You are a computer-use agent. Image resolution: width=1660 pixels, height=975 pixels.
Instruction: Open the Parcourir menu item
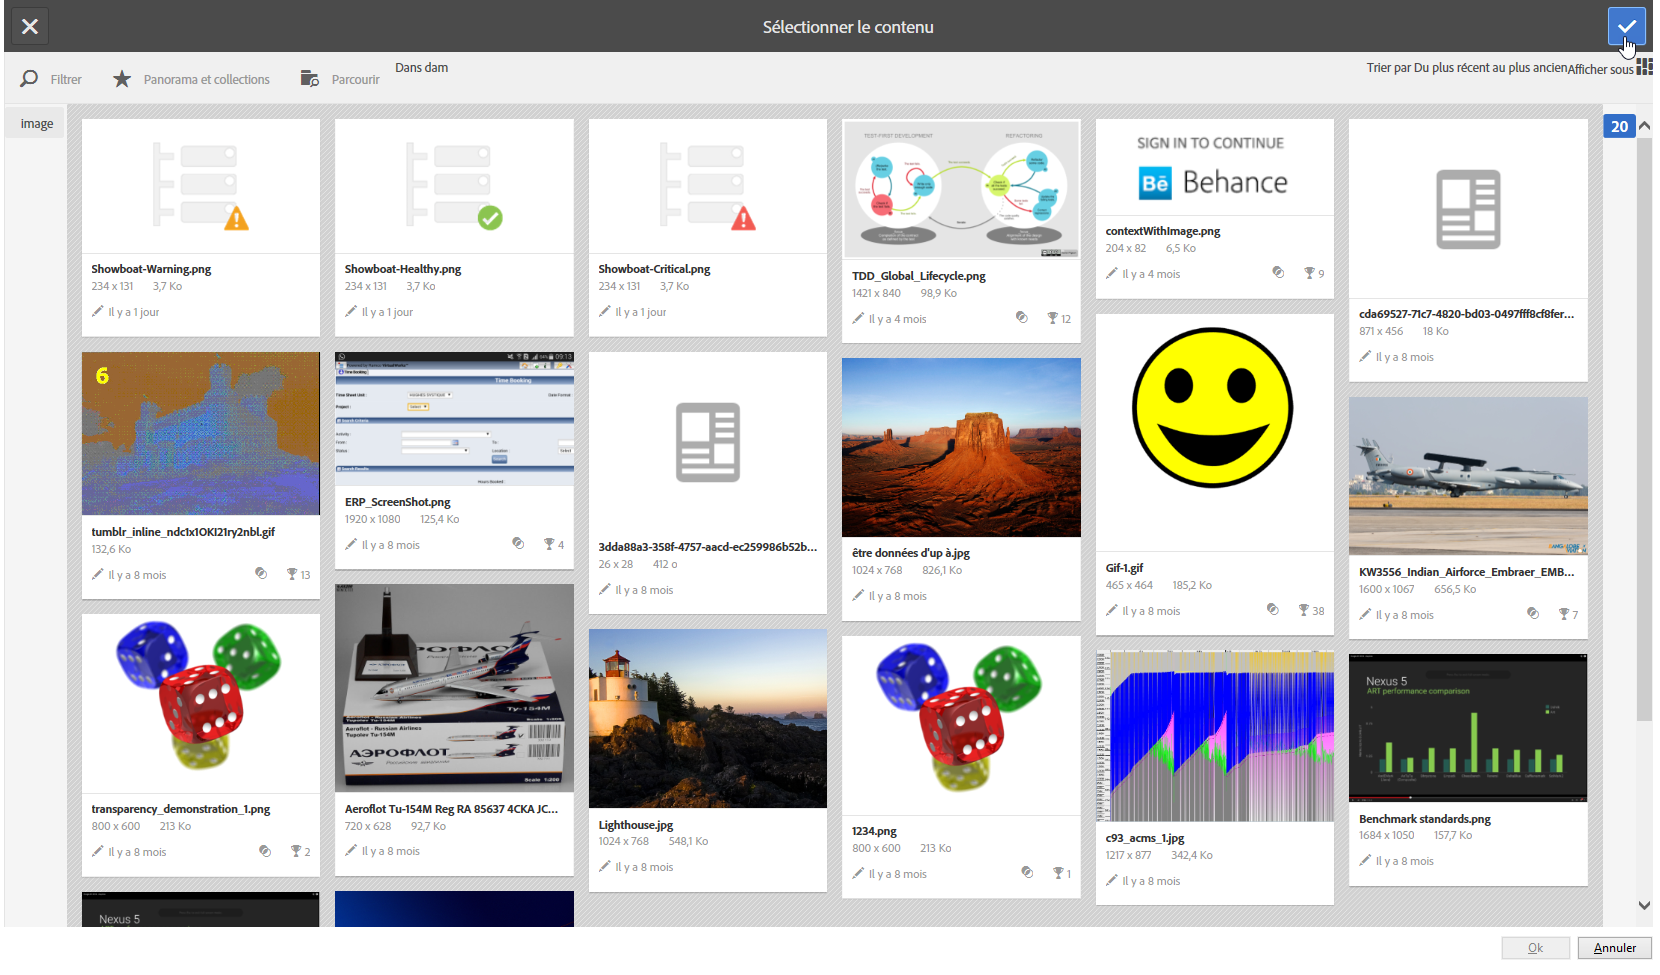[x=356, y=80]
